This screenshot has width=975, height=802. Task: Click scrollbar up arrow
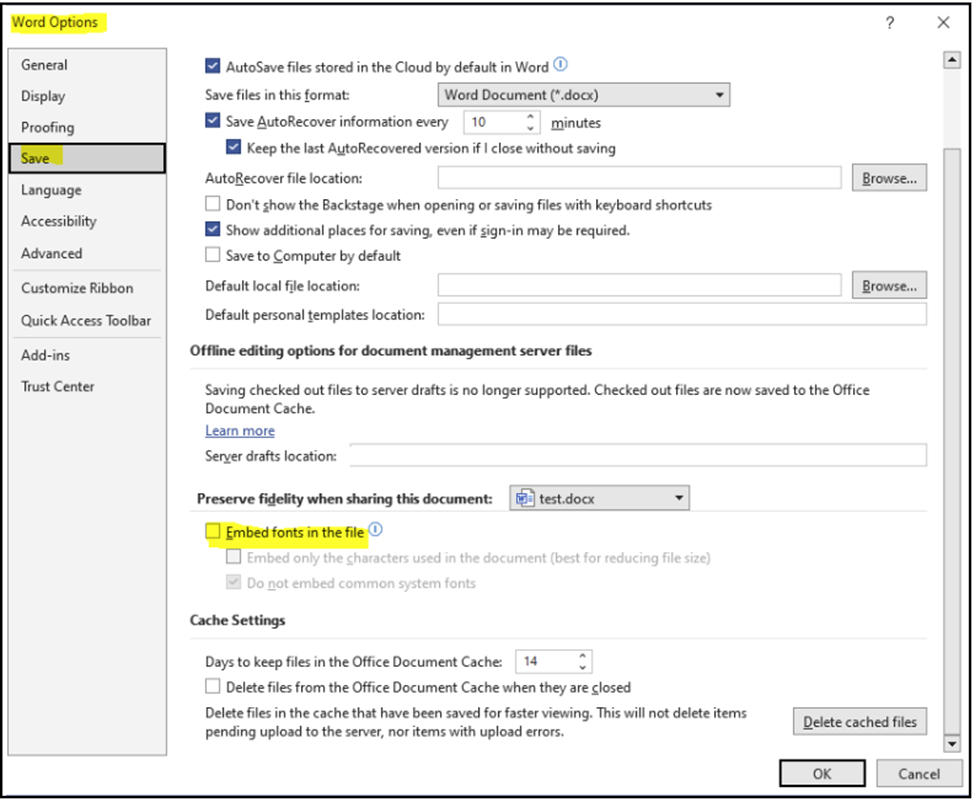(x=951, y=60)
